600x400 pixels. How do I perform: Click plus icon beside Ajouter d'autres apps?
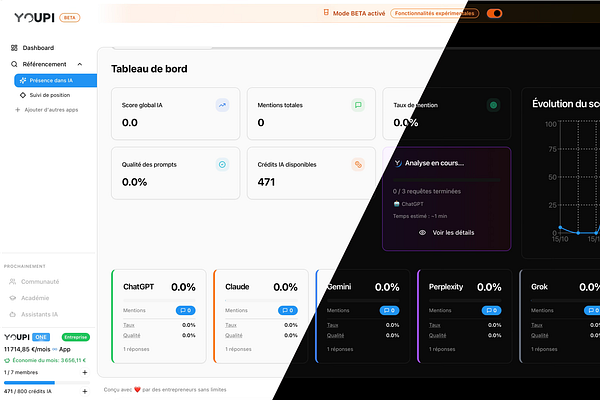point(17,110)
